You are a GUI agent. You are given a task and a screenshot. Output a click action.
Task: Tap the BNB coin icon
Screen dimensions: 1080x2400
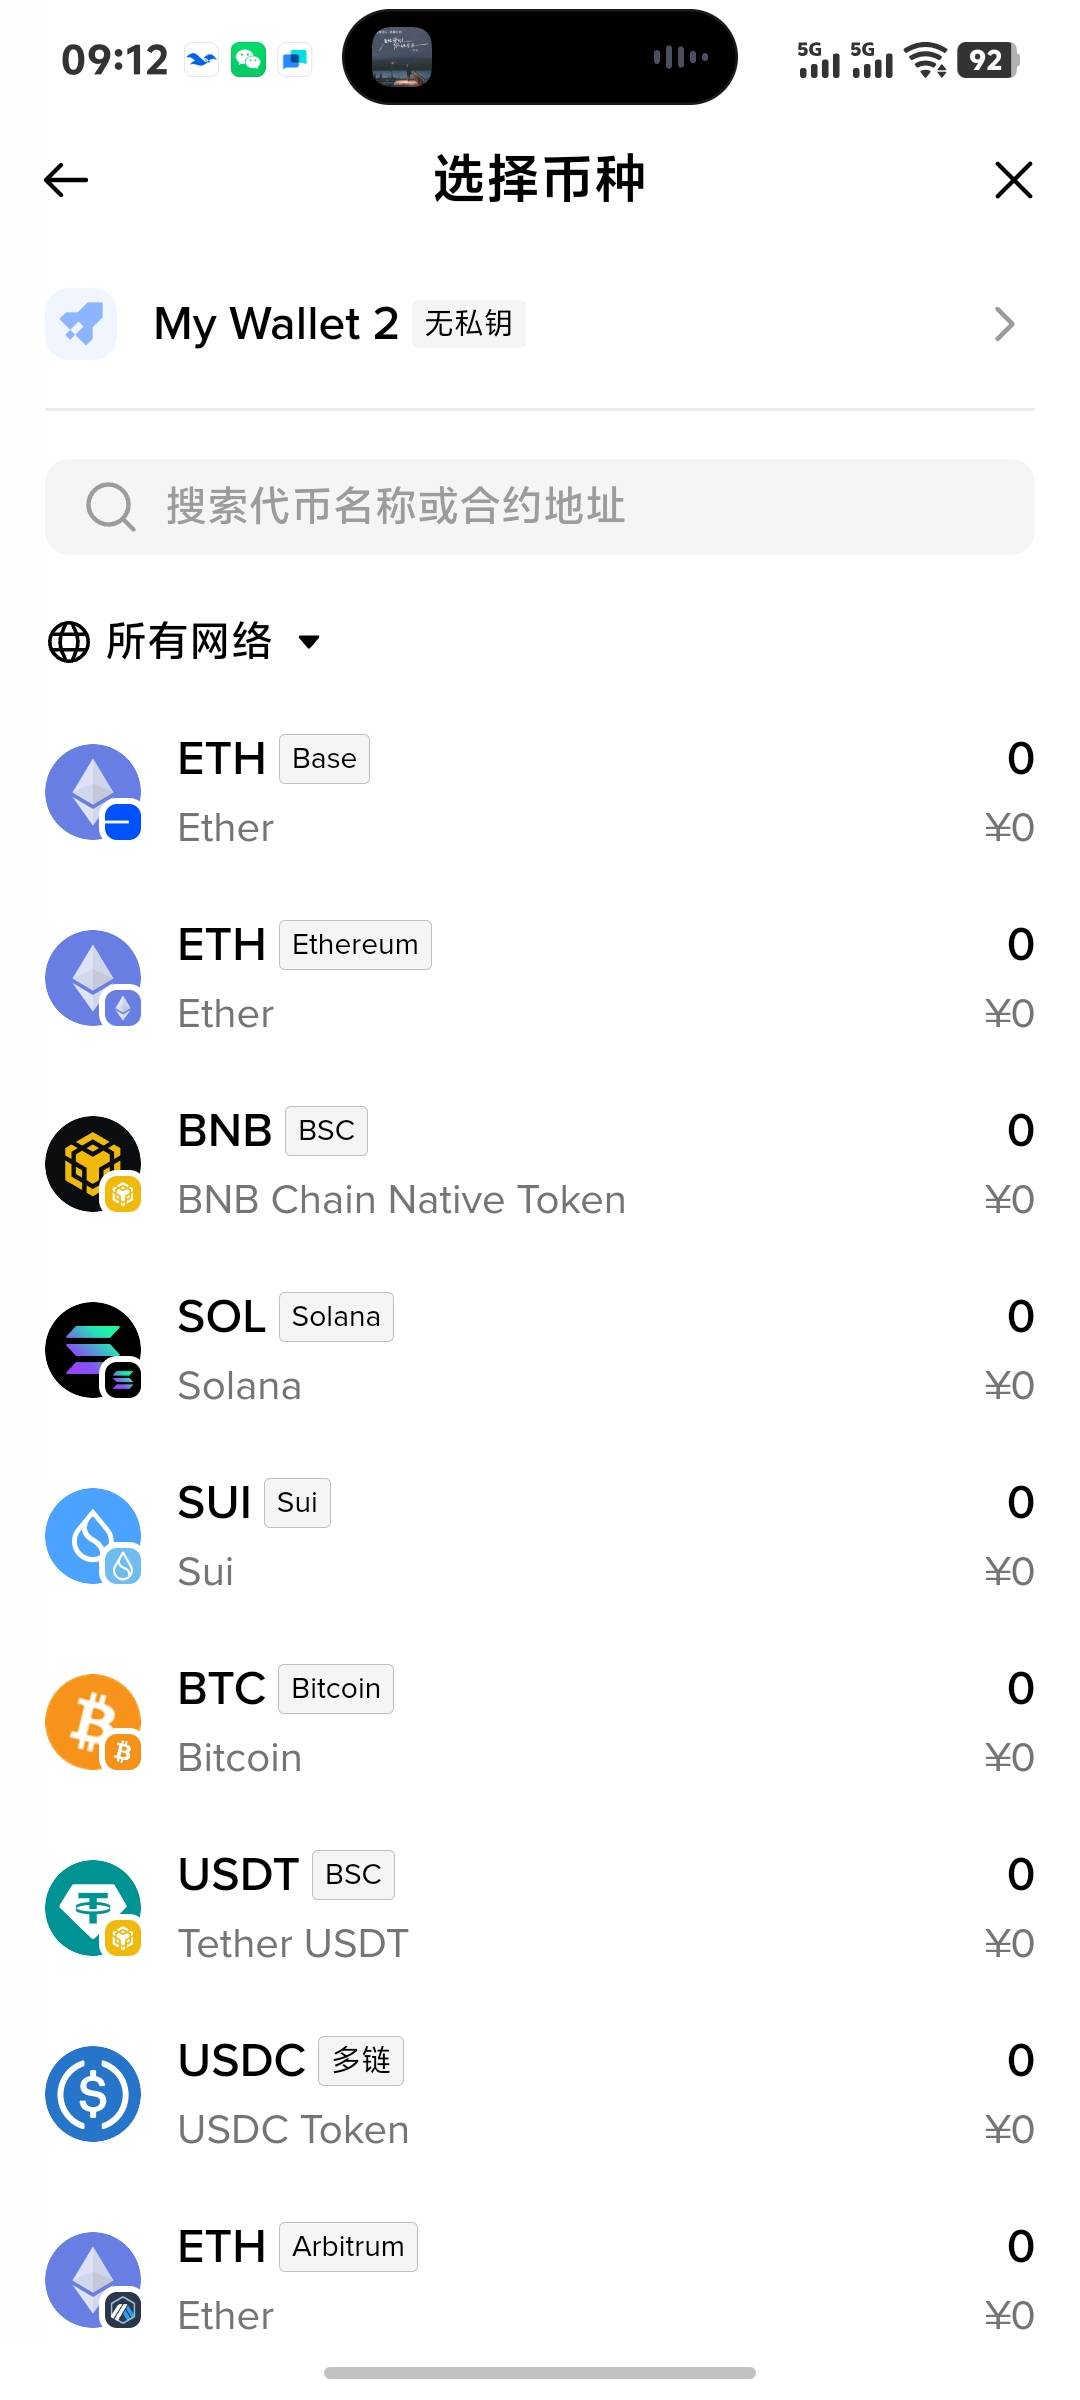tap(93, 1164)
